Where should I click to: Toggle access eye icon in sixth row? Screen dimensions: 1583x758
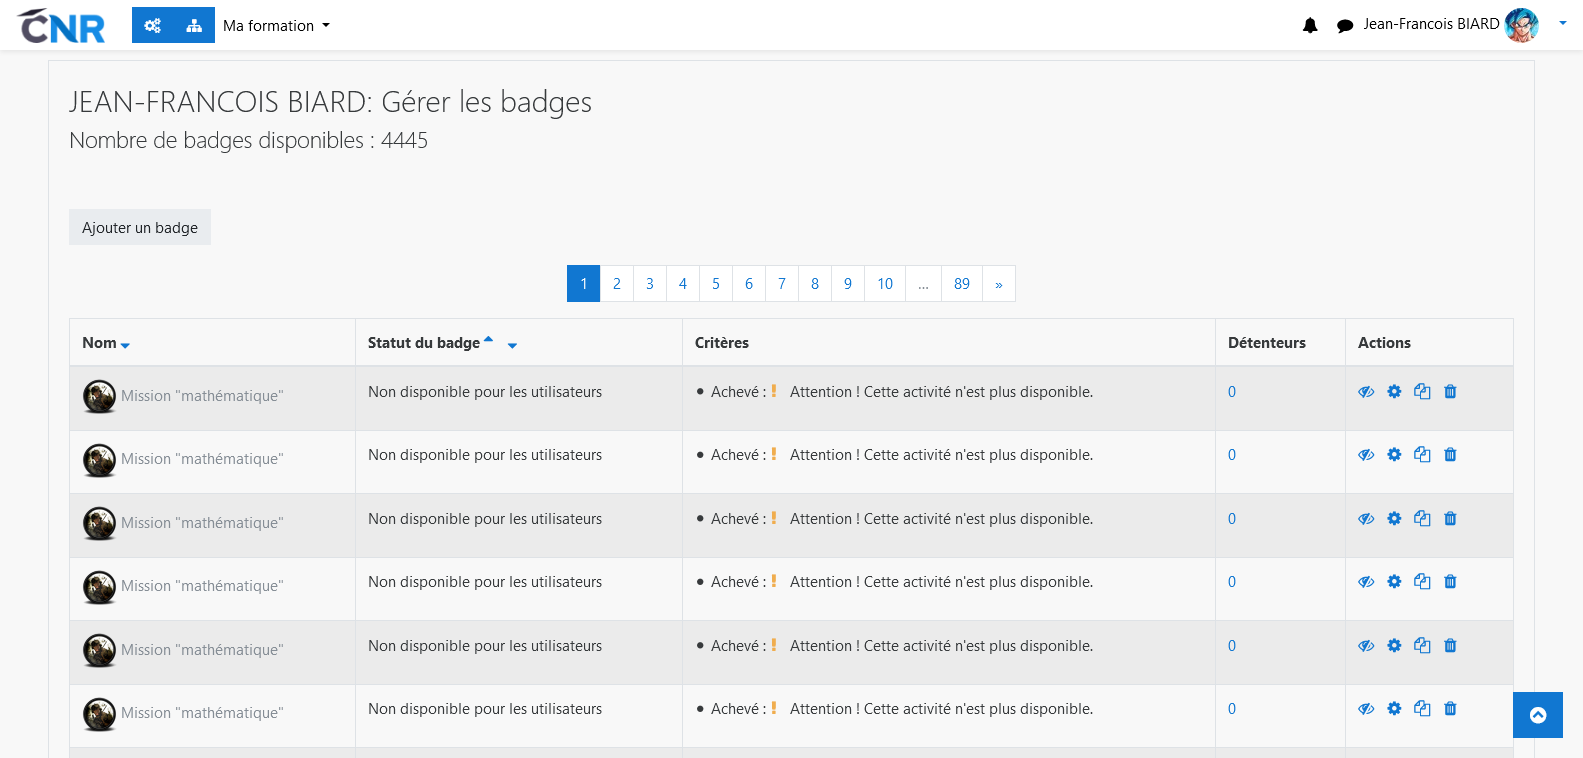(1366, 709)
